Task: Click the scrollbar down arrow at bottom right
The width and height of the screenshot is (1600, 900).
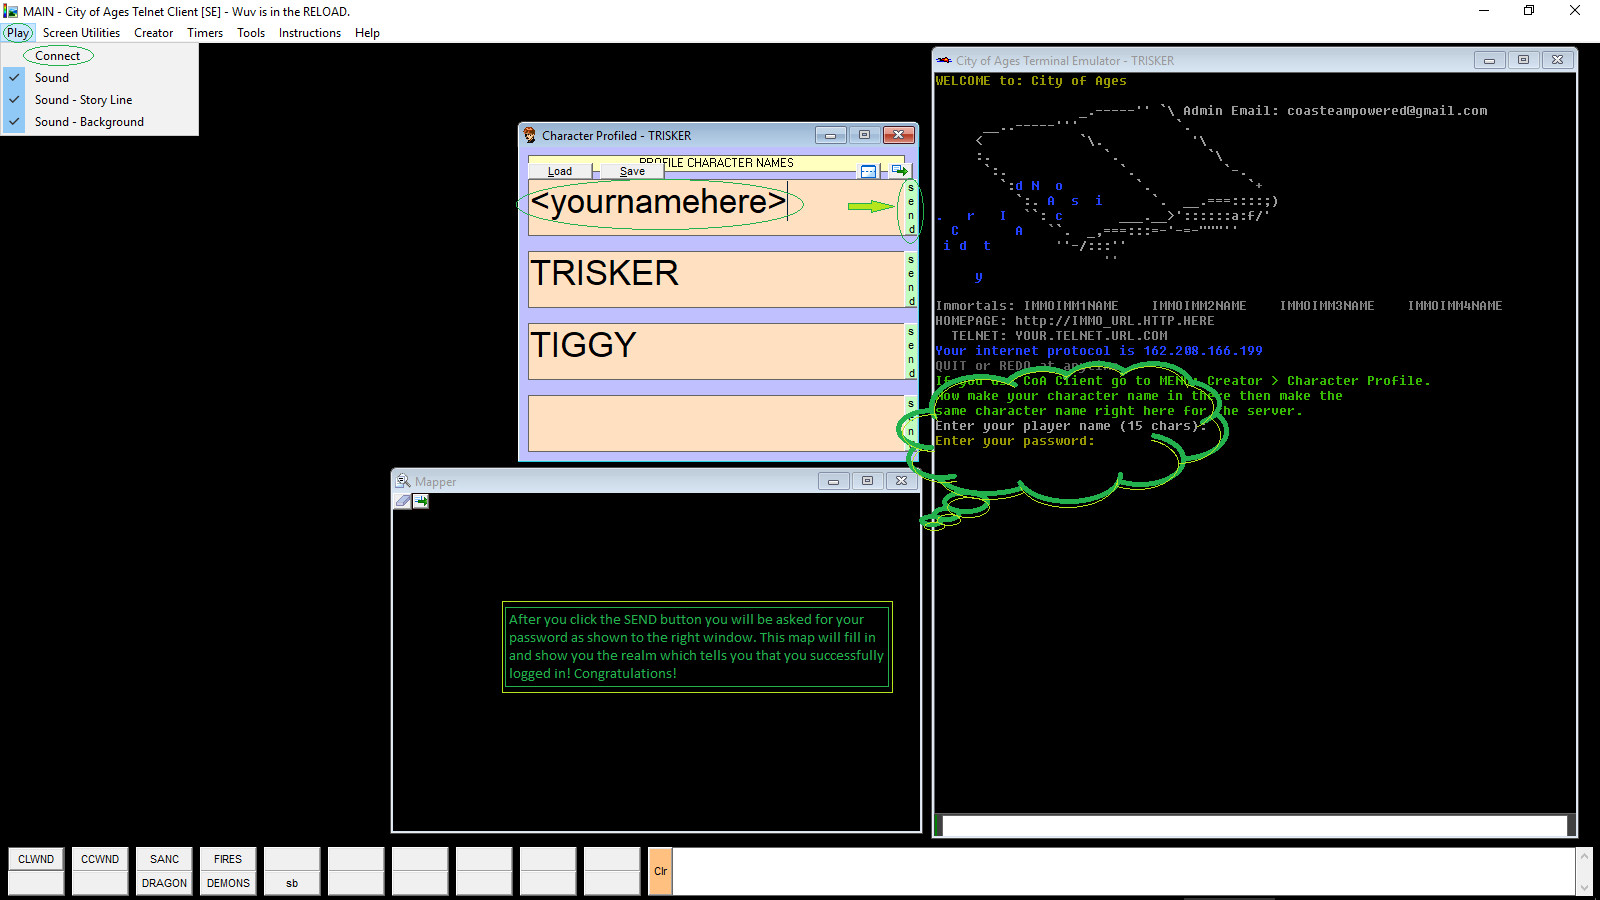Action: (1584, 886)
